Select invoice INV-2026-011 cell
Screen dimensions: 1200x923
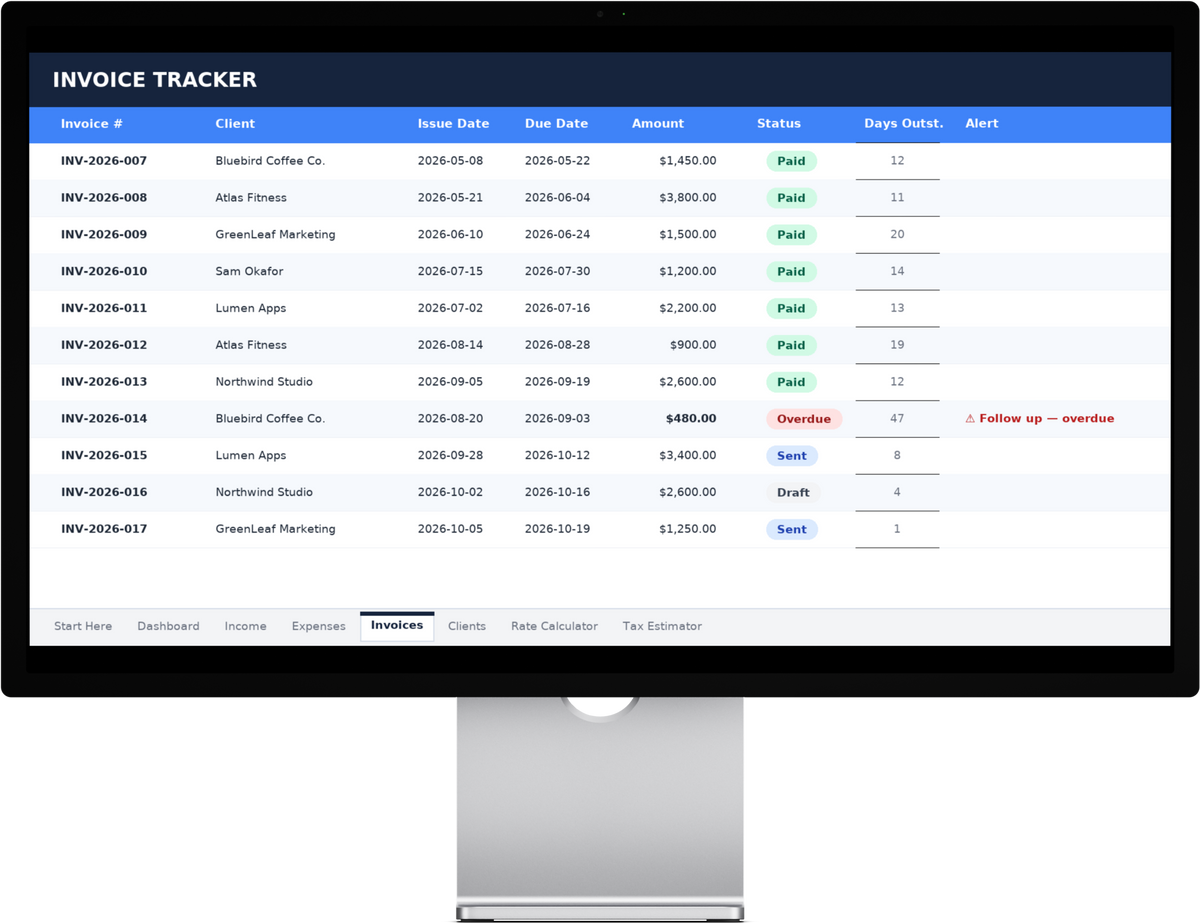(103, 308)
